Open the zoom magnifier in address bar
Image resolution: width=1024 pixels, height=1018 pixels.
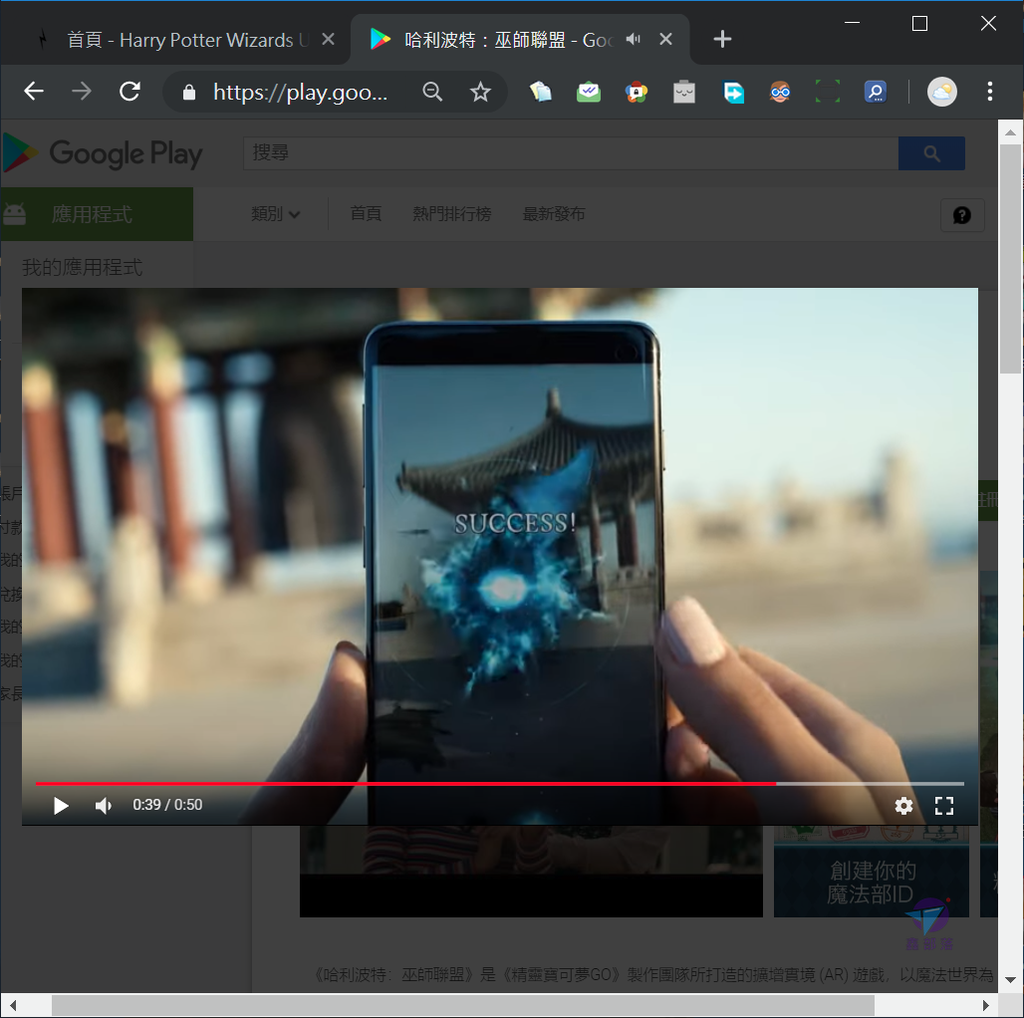point(432,91)
